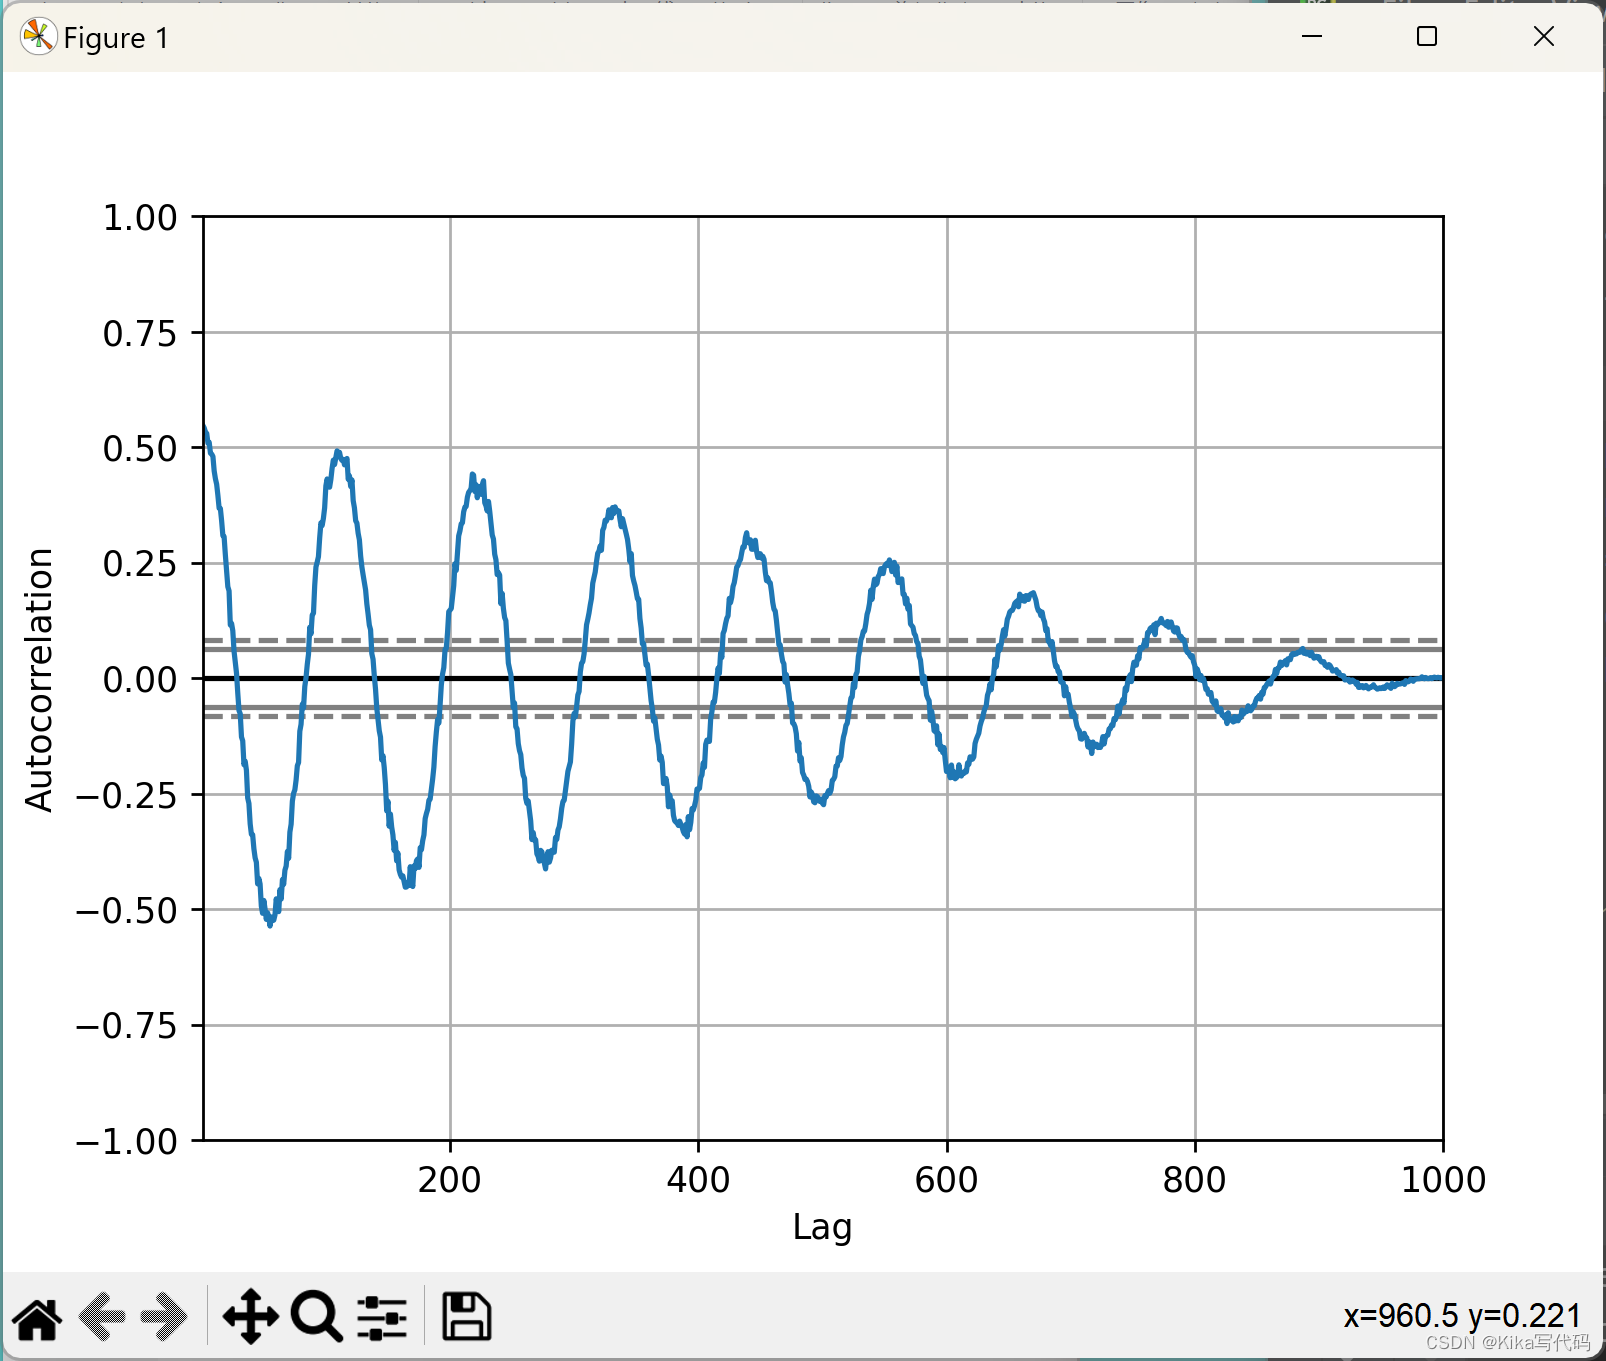Click the 'Figure 1' window title
This screenshot has width=1606, height=1361.
point(116,38)
